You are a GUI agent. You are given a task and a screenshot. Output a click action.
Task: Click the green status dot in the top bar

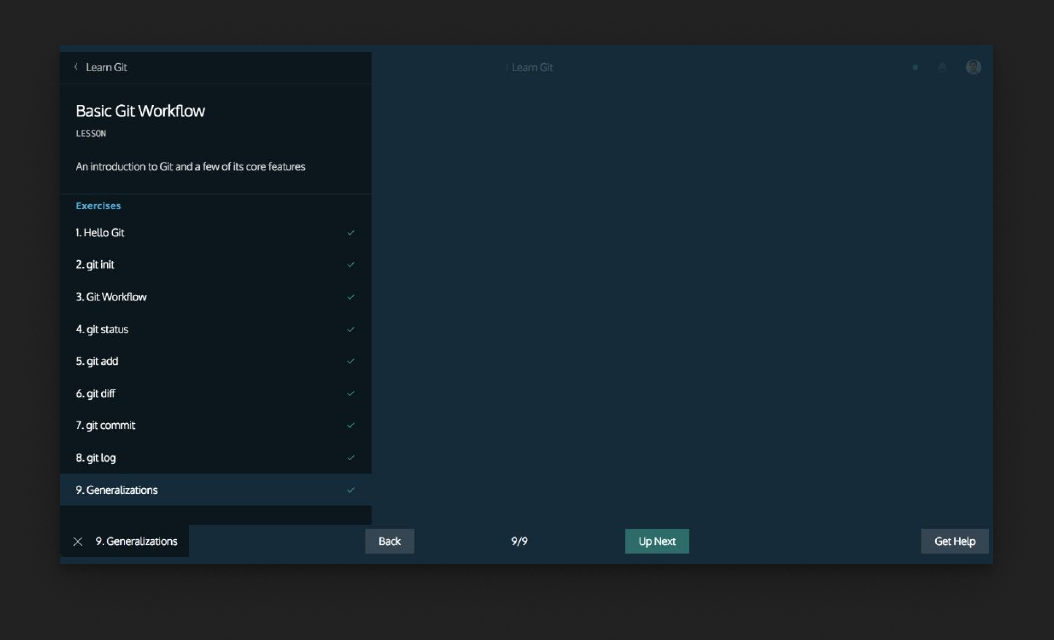point(915,67)
